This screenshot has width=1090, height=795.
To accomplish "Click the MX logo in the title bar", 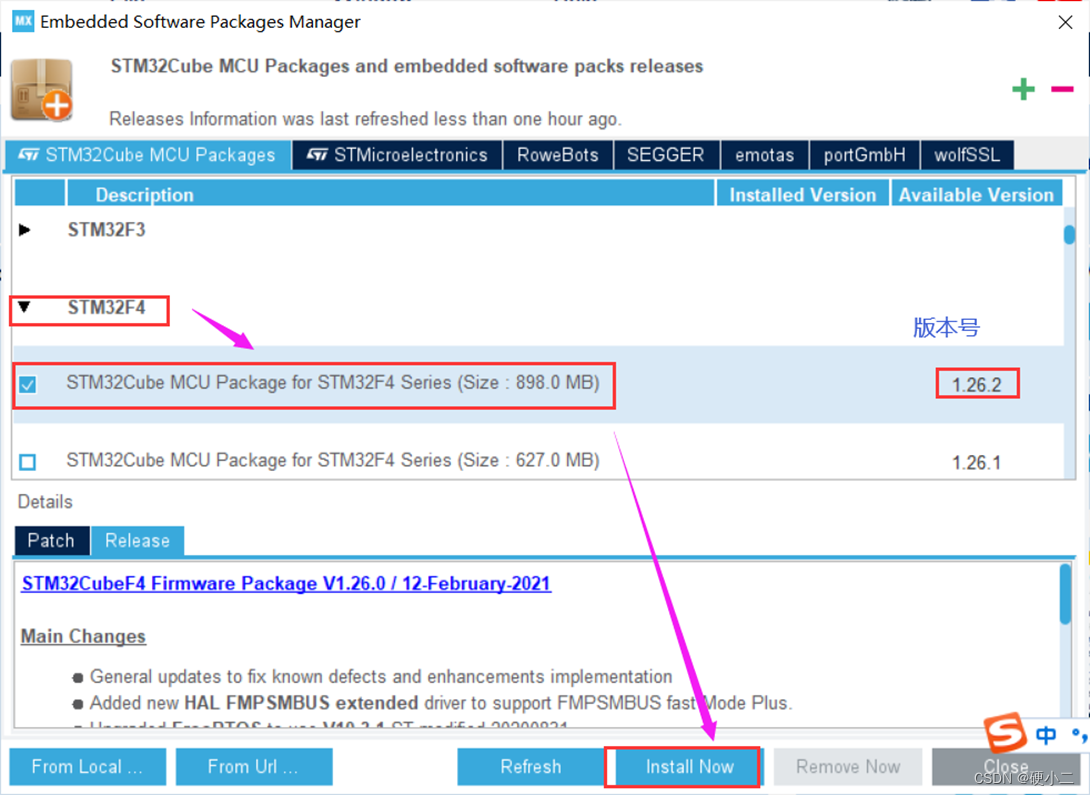I will (x=21, y=21).
